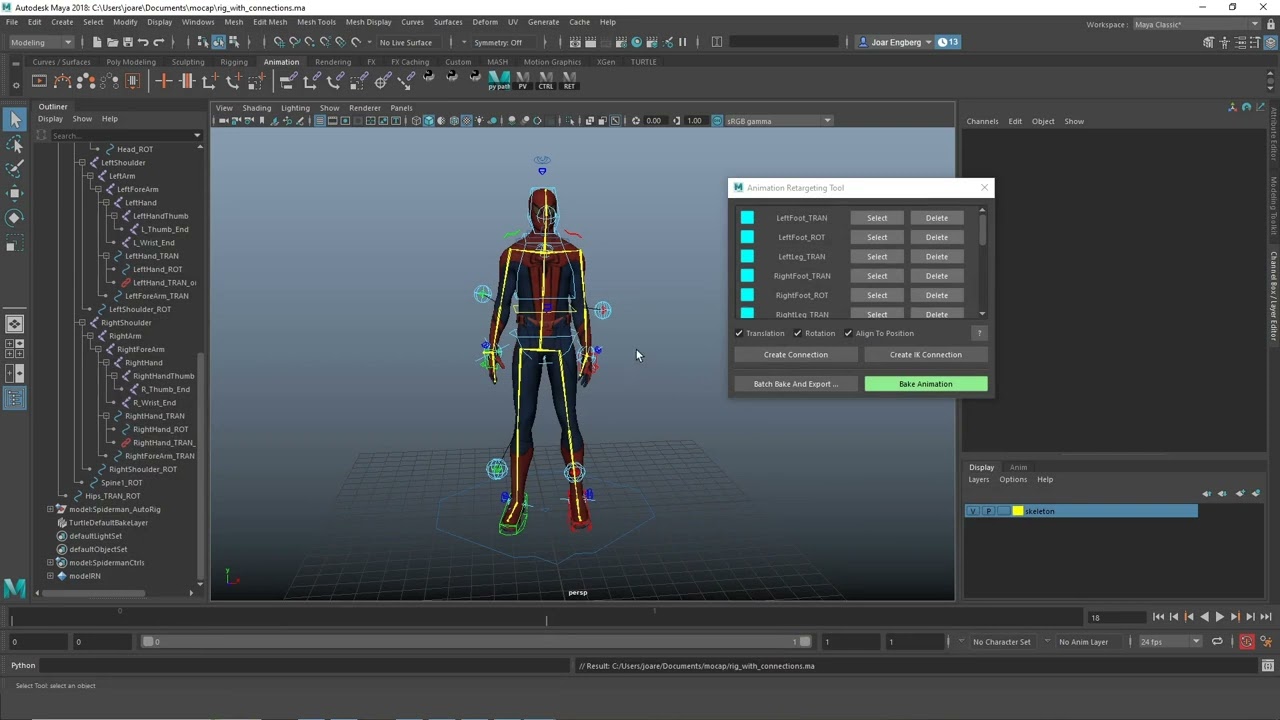
Task: Open the Modeling menu set dropdown
Action: (x=40, y=42)
